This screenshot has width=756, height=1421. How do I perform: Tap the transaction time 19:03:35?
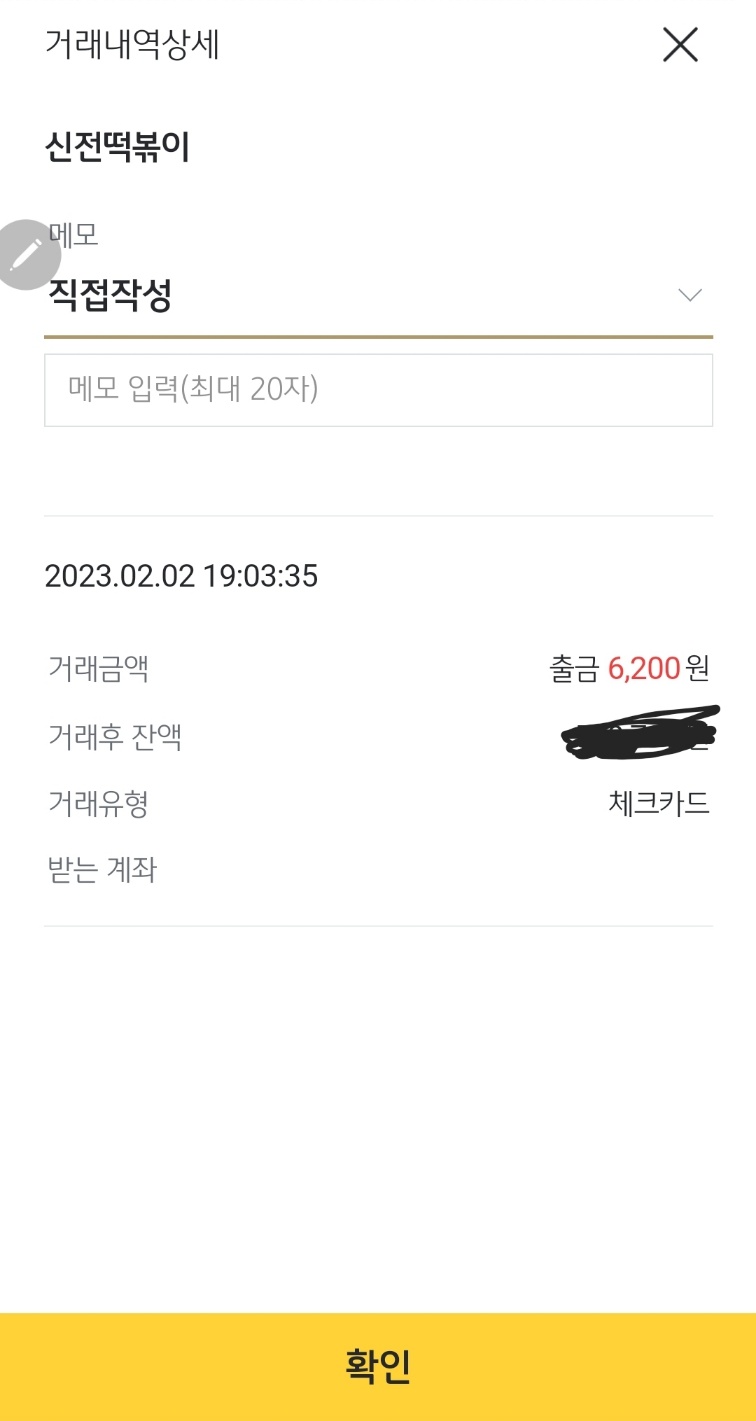point(260,576)
